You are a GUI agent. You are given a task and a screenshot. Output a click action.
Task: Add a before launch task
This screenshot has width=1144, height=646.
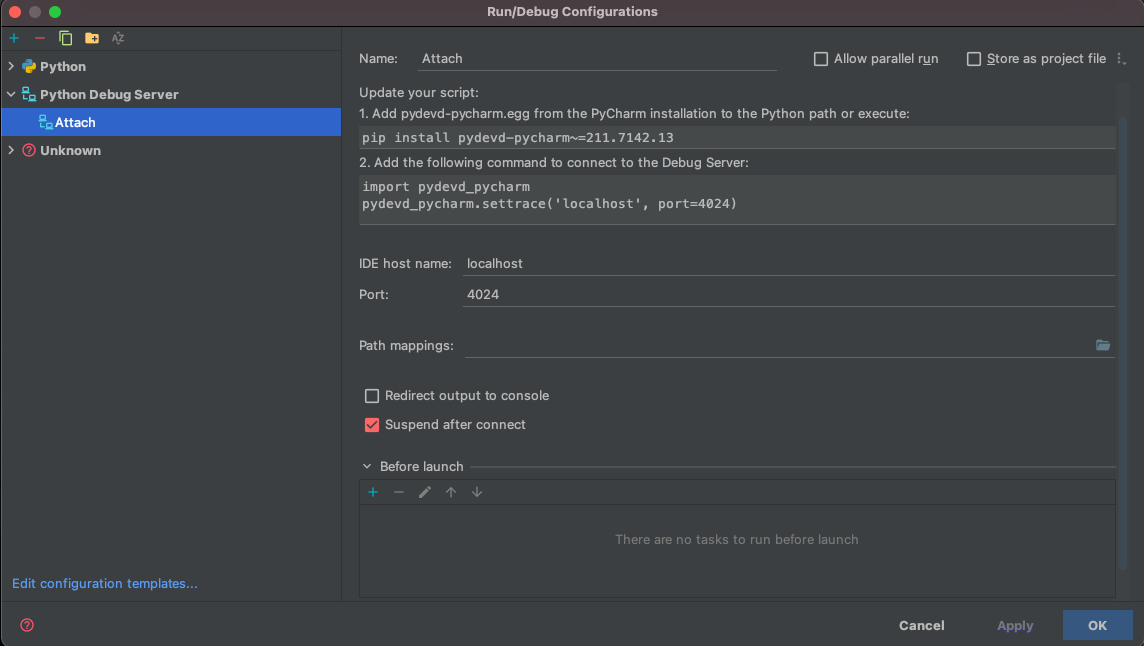(x=373, y=491)
